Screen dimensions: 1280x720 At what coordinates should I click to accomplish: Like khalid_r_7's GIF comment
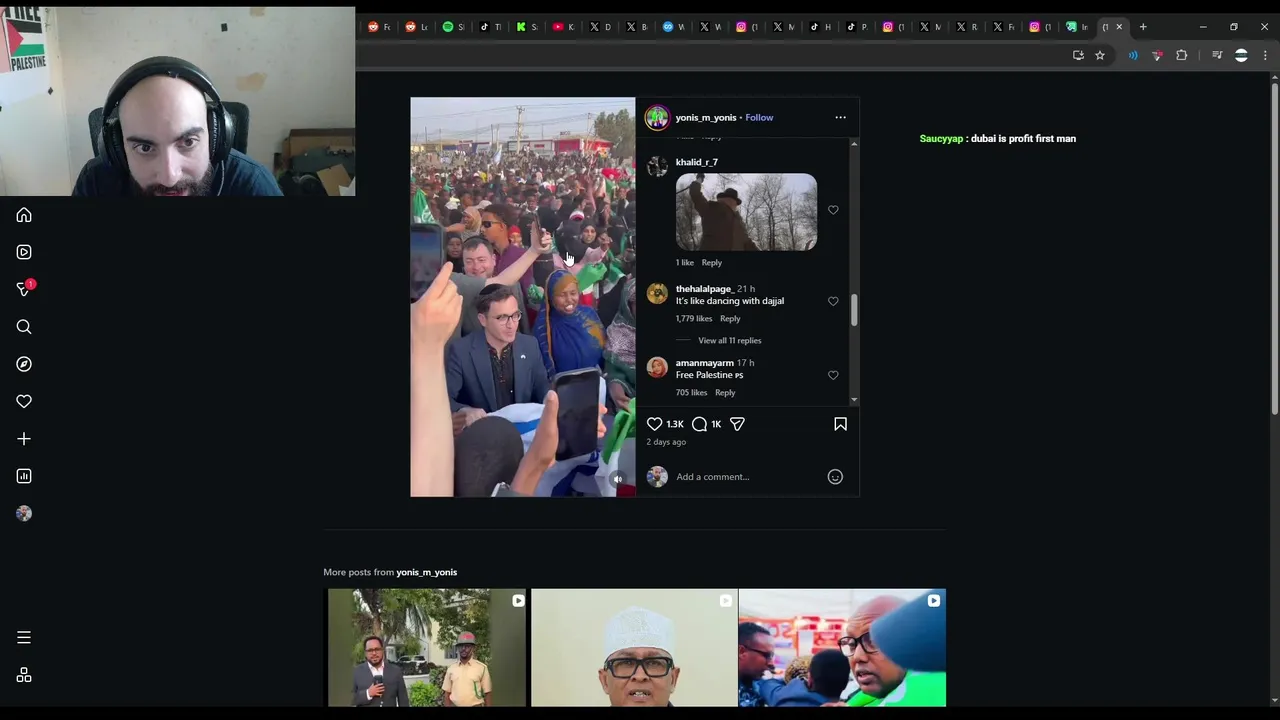coord(833,210)
